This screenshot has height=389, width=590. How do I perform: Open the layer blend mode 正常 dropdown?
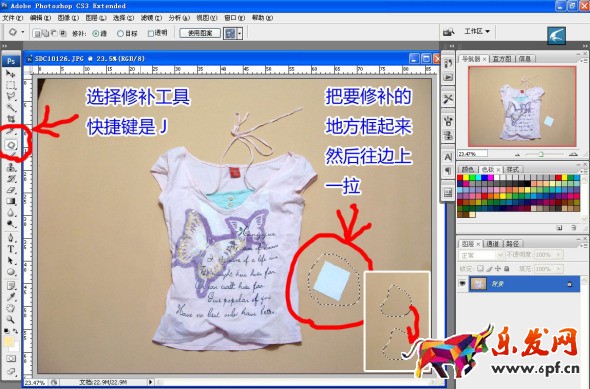click(x=480, y=255)
